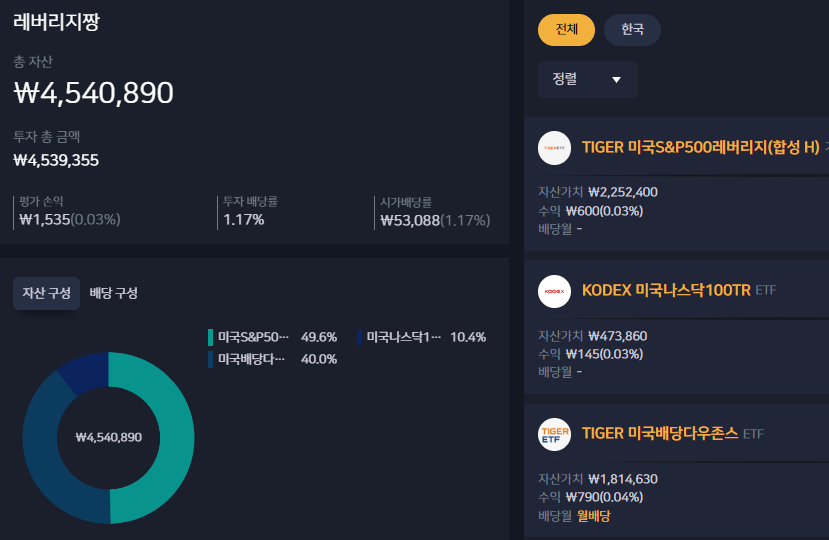The width and height of the screenshot is (829, 540).
Task: Click the teal 미국S&P50 legend color marker
Action: tap(210, 337)
